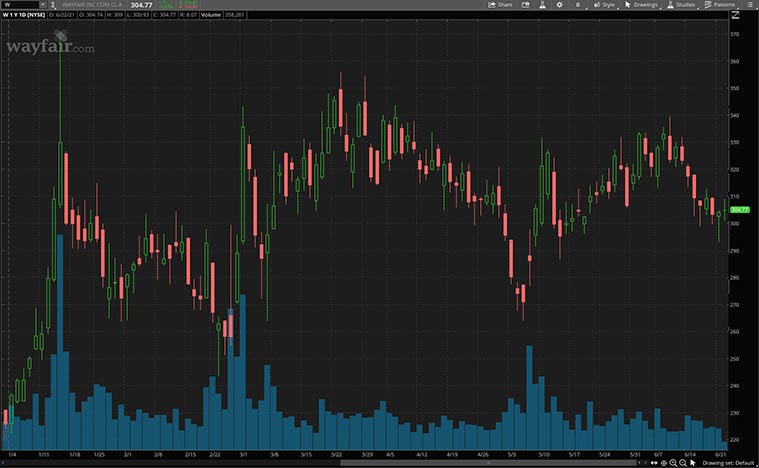The image size is (759, 468).
Task: Click the camera snapshot icon next to Share
Action: 524,5
